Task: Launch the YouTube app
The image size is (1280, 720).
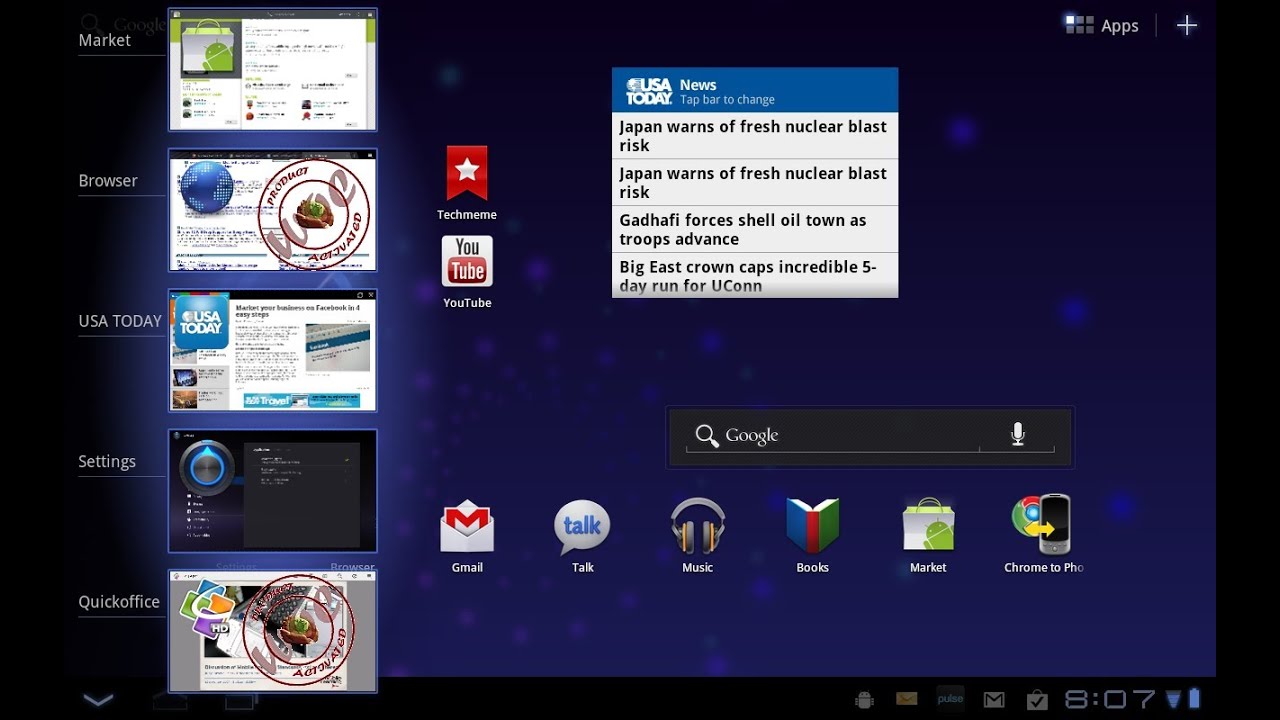Action: [467, 262]
